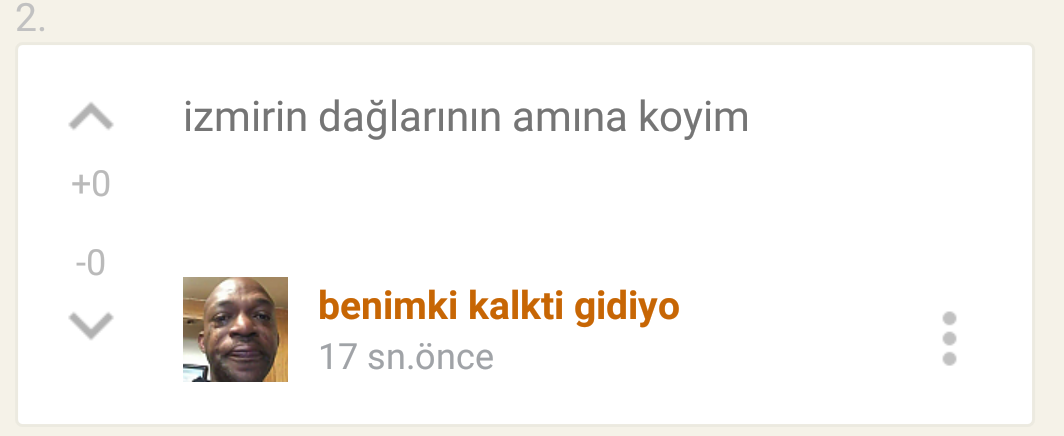Select the entry text starting with izmirin
1064x436 pixels.
pos(466,117)
